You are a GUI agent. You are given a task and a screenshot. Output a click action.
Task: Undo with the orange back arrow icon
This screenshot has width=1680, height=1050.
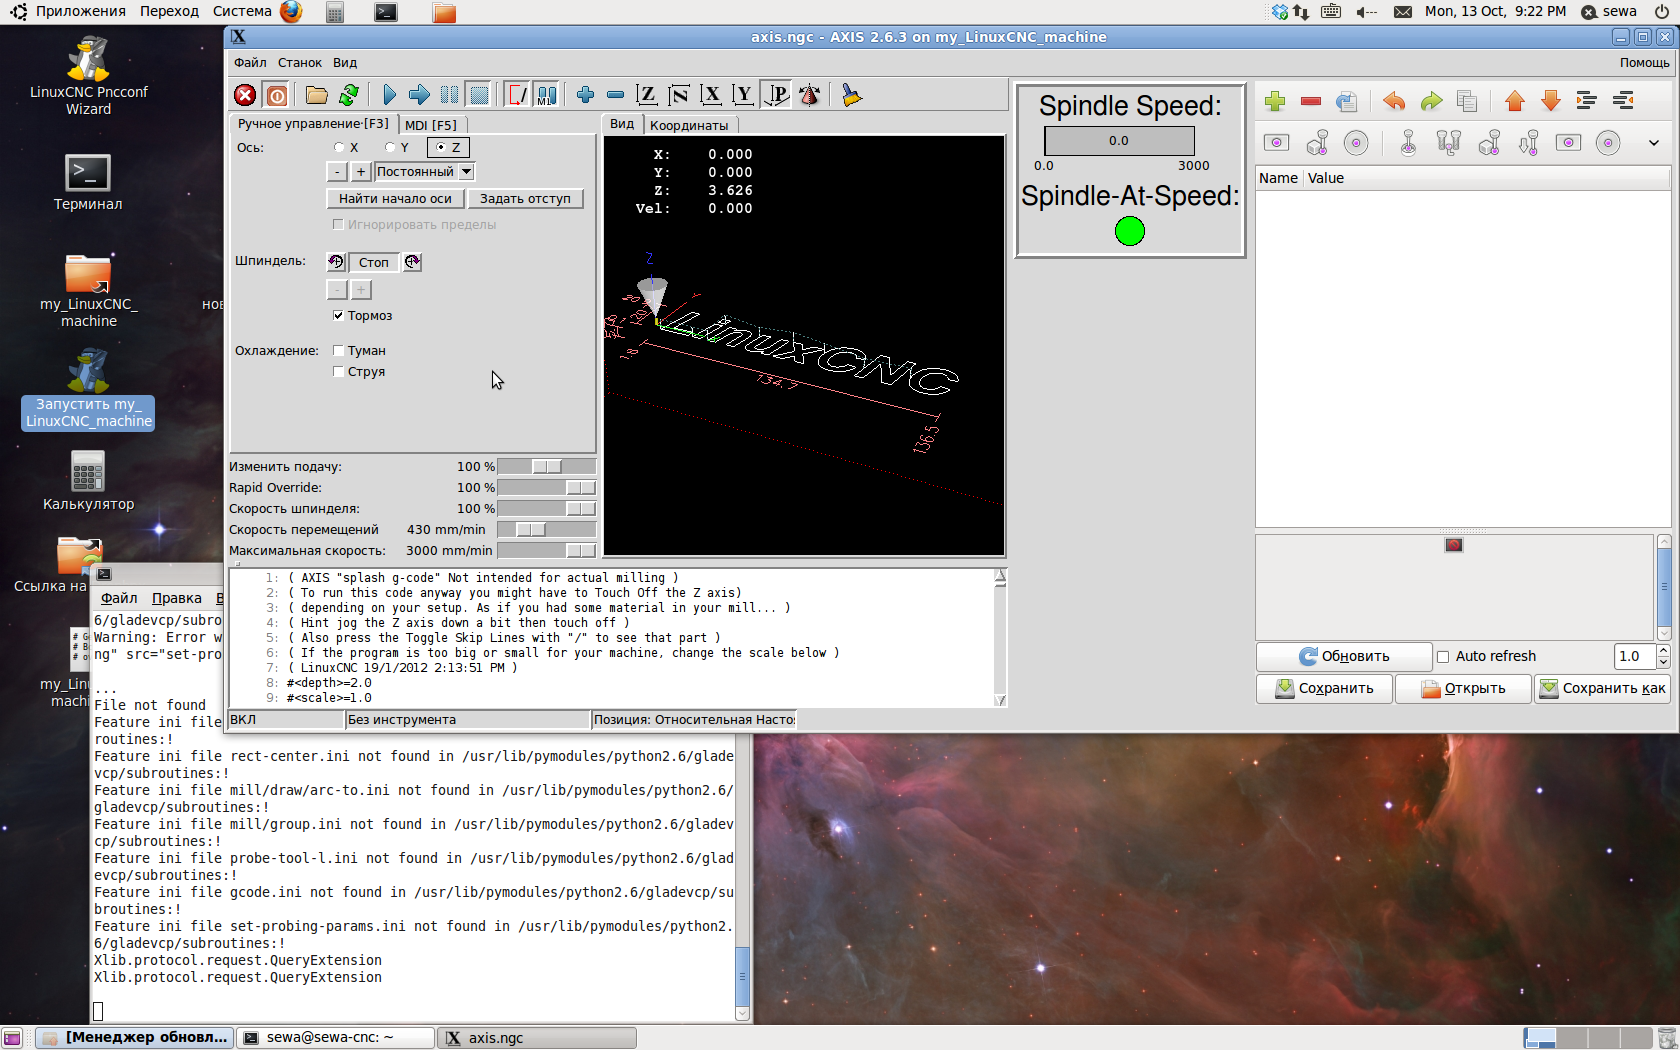point(1394,101)
